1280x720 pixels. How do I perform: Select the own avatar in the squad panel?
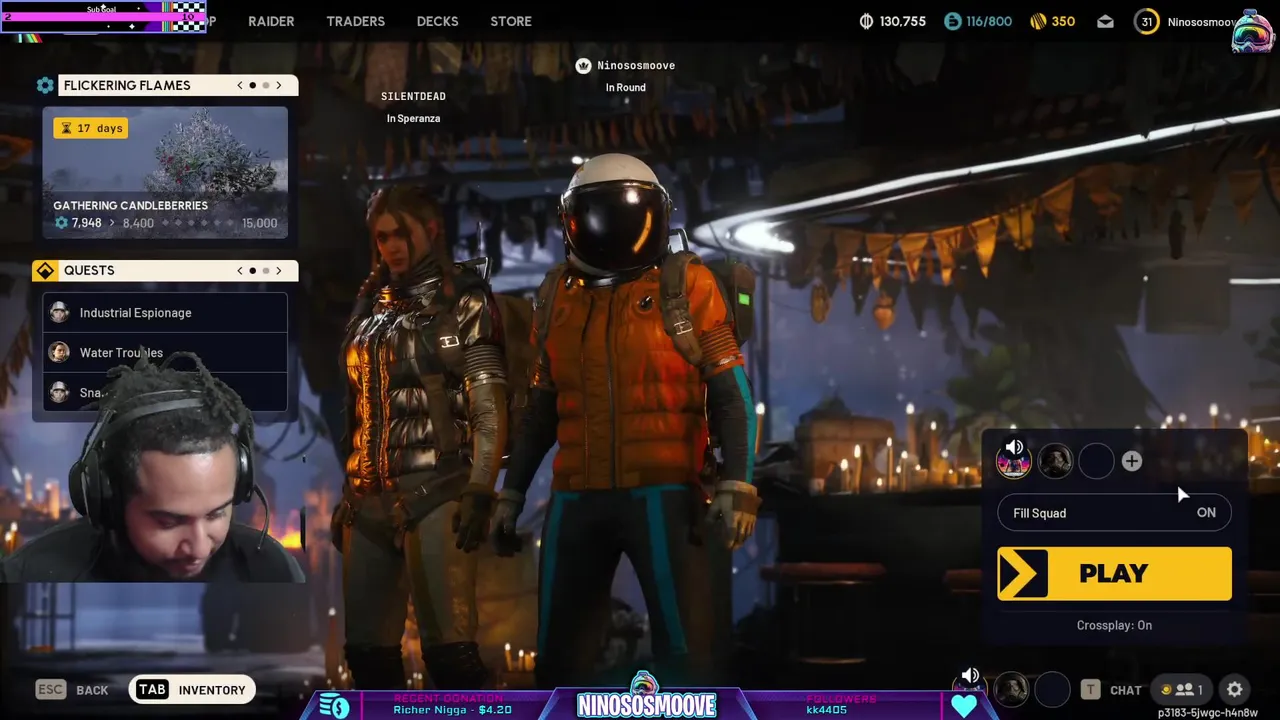tap(1014, 461)
